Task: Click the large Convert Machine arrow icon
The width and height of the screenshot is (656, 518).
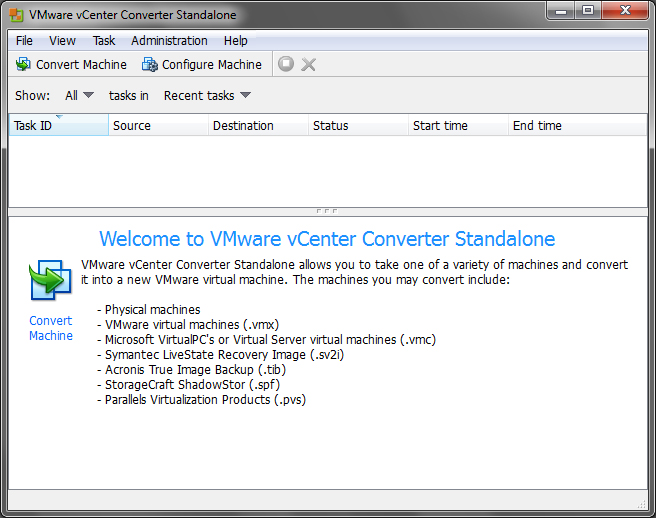Action: pos(50,280)
